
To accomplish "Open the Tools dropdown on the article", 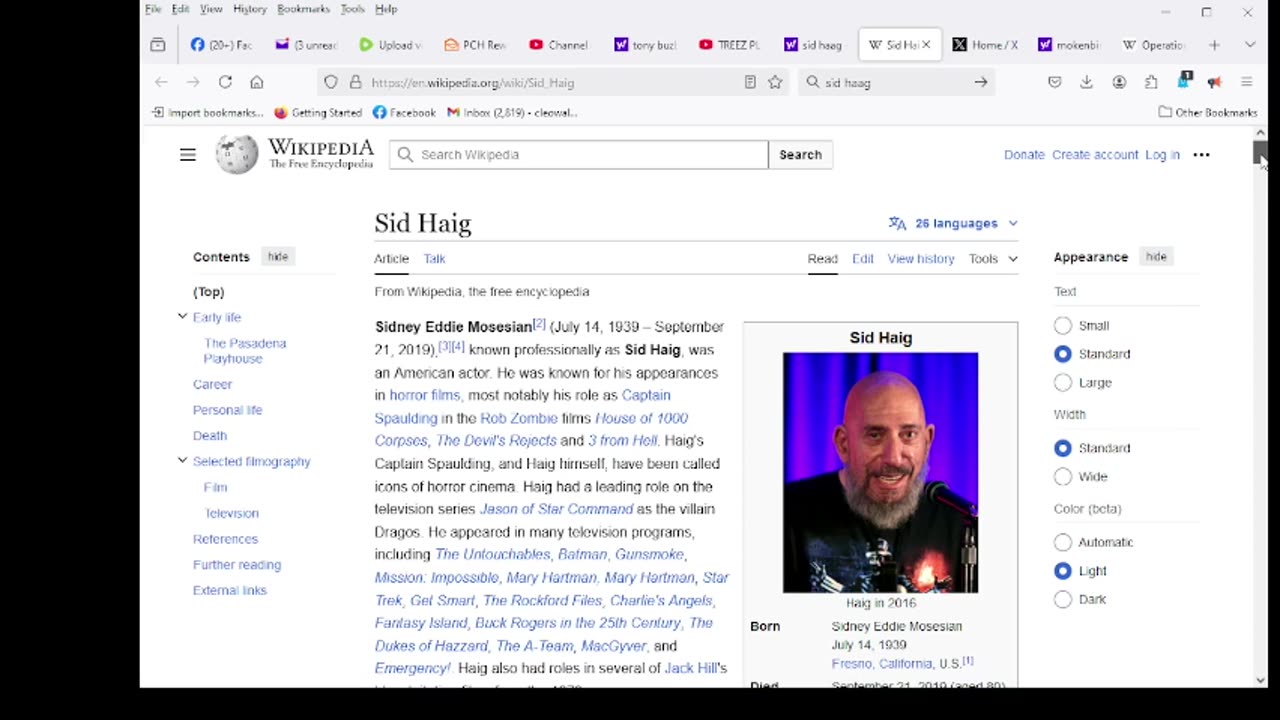I will 993,259.
